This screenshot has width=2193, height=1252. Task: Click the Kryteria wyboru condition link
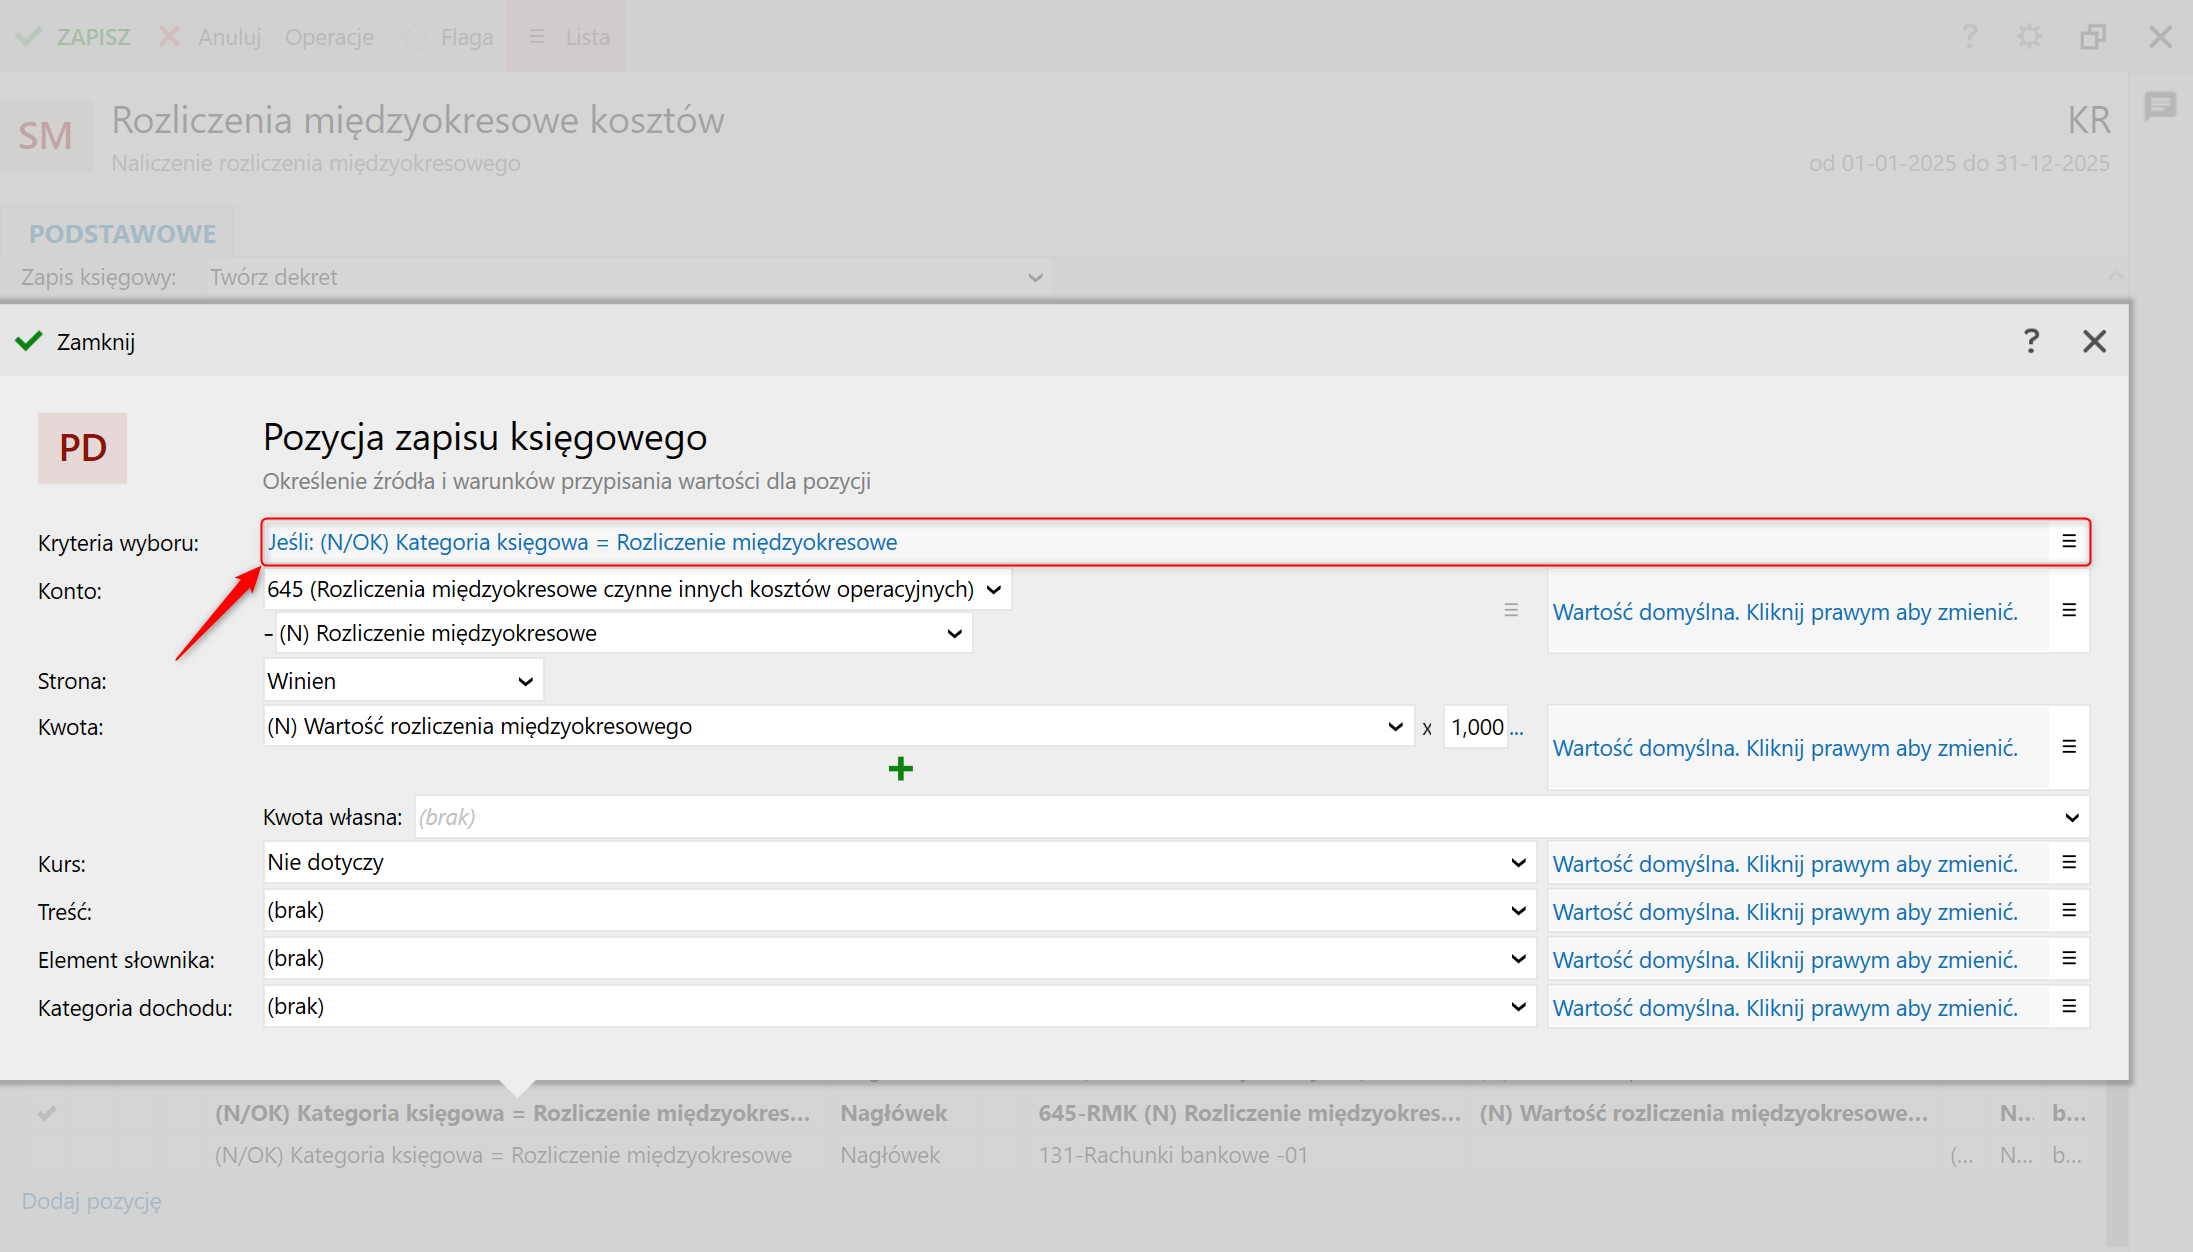click(x=582, y=542)
